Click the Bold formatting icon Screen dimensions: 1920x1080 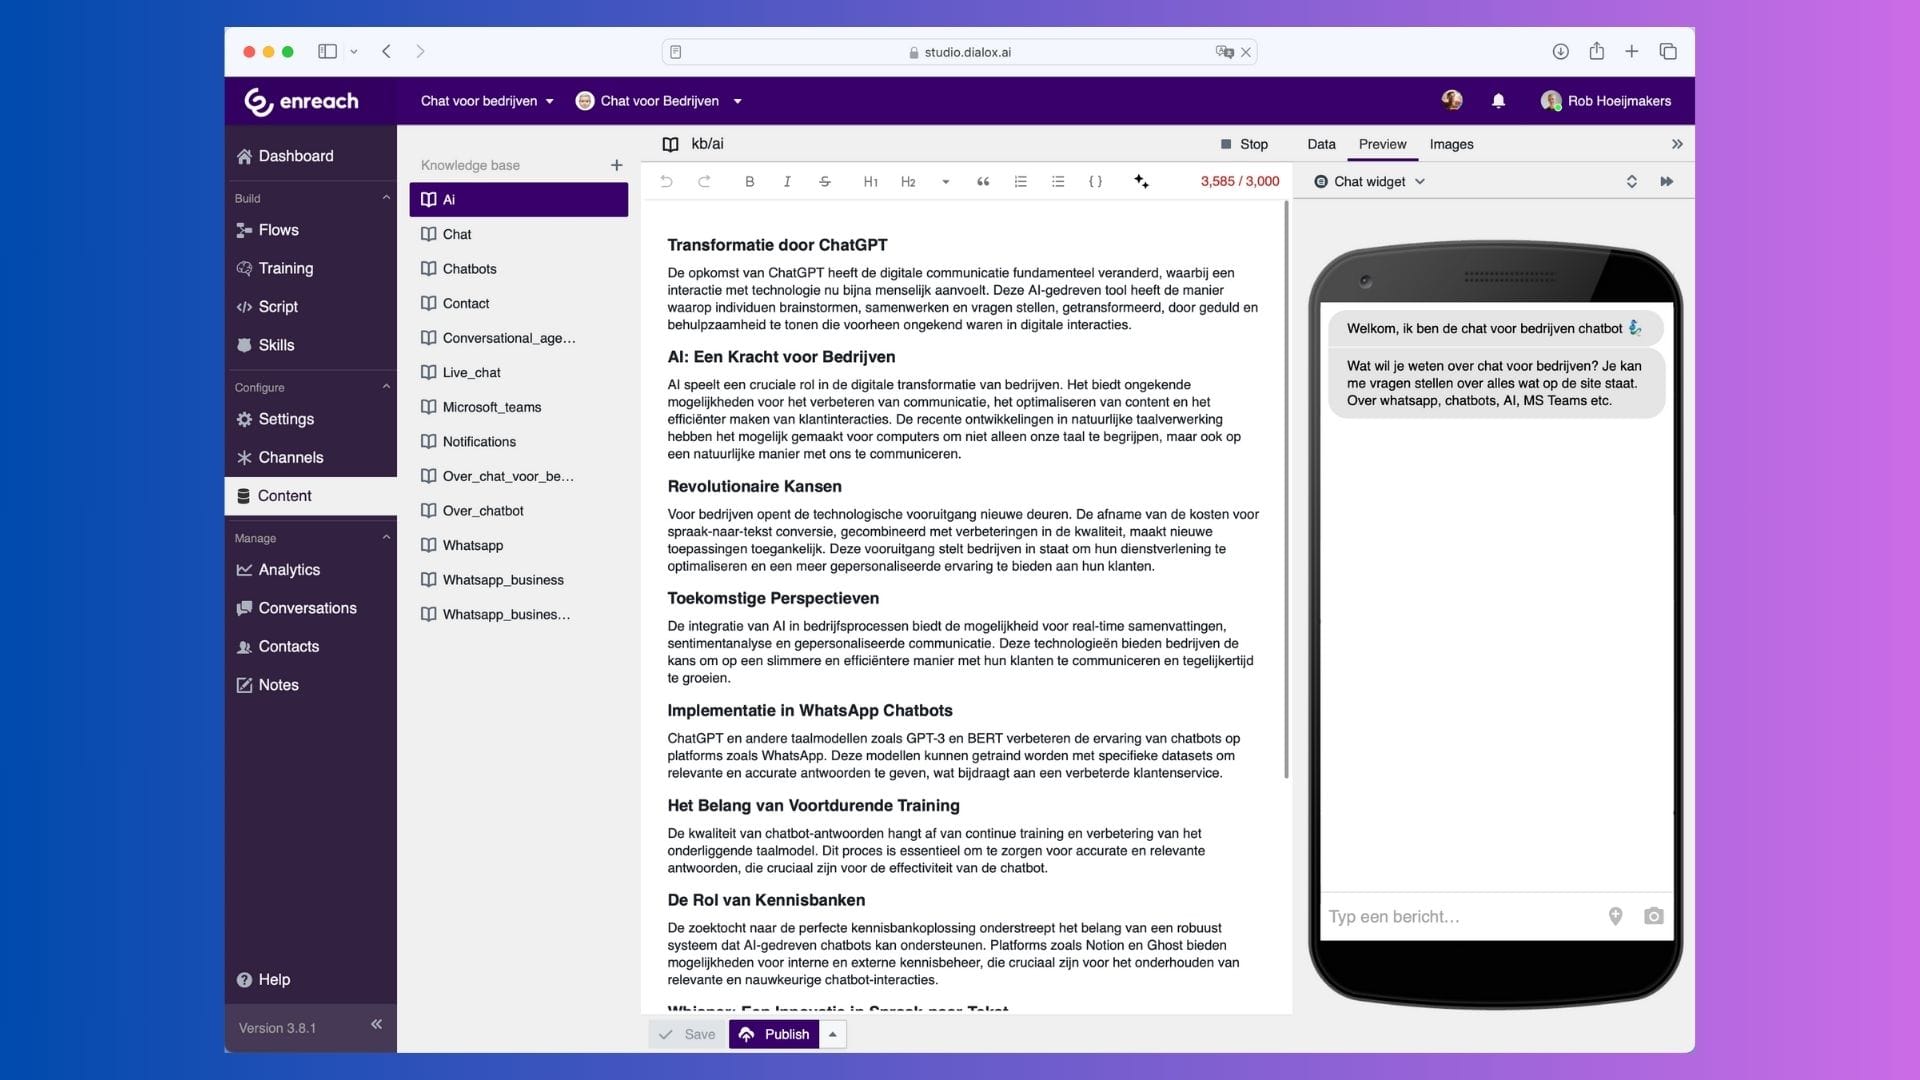click(749, 181)
